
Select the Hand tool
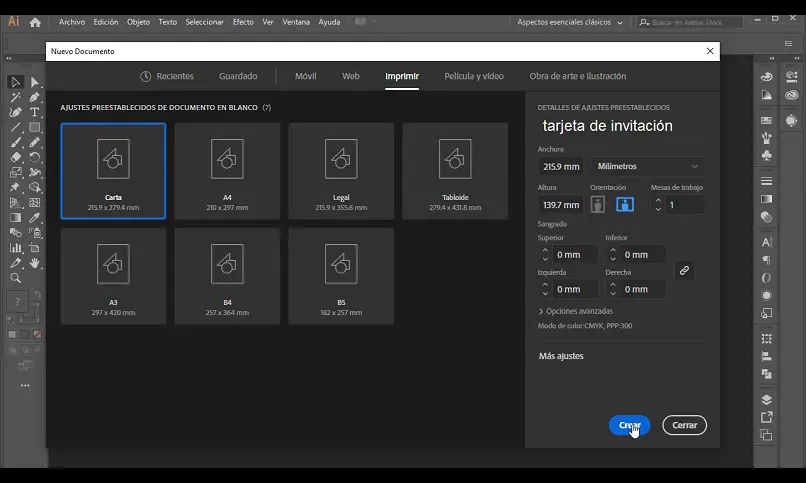coord(34,263)
